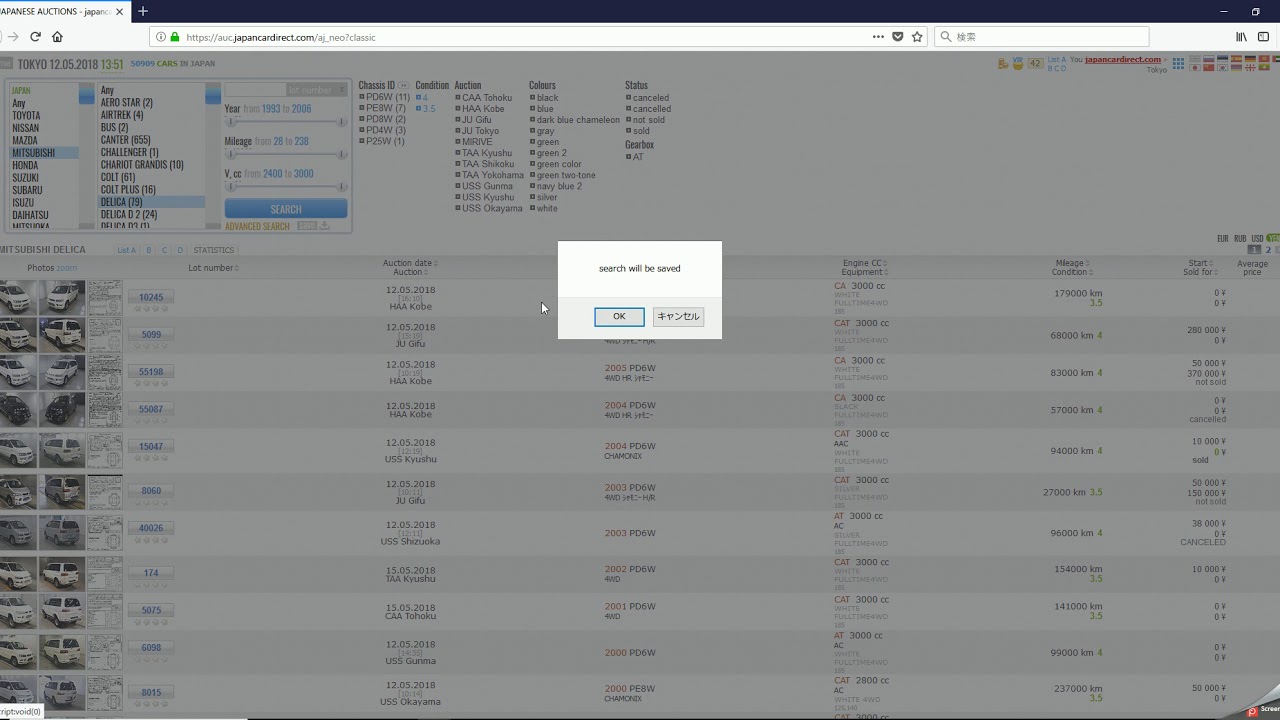Sort by Lot number column header
The image size is (1280, 720).
pyautogui.click(x=213, y=268)
